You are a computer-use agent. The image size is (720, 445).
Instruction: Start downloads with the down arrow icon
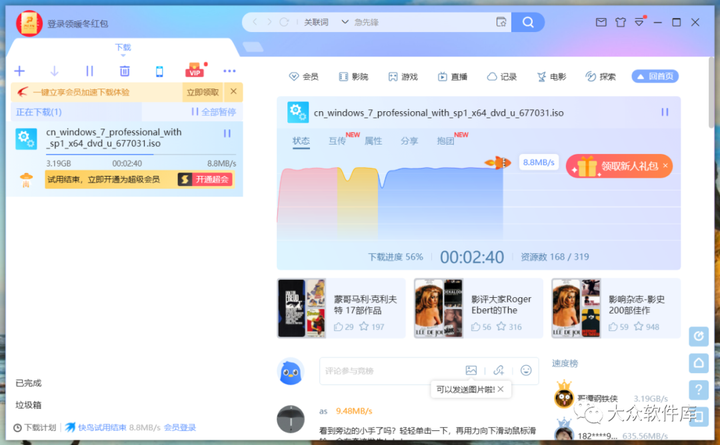click(x=54, y=71)
